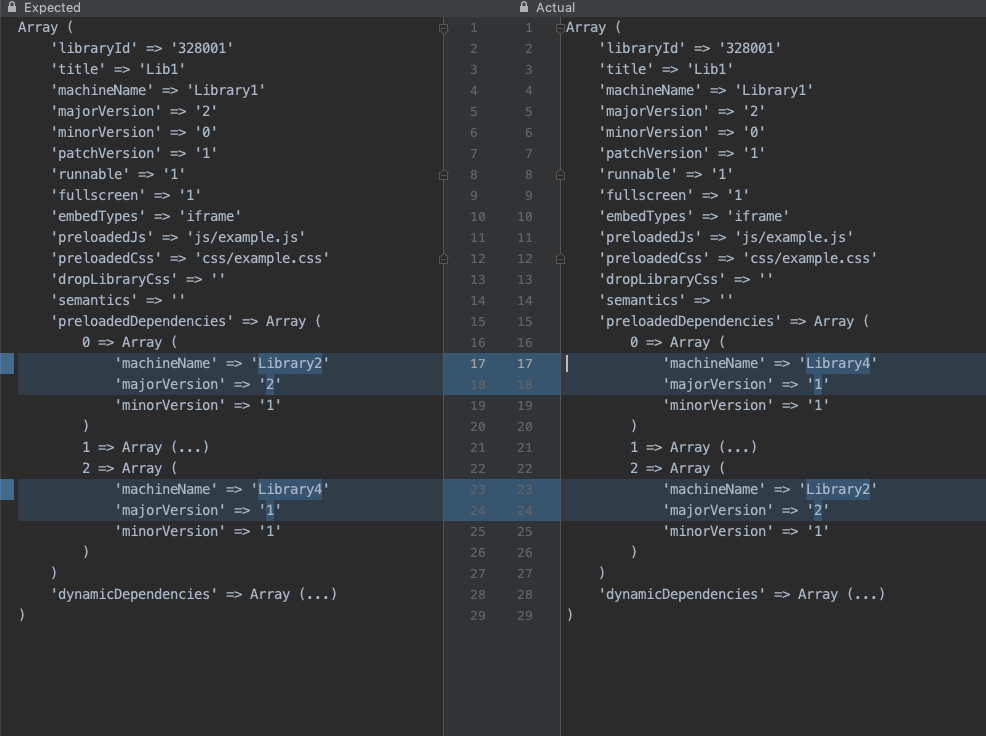Click highlighted 'majorVersion' => '2' in Expected pane

(198, 384)
